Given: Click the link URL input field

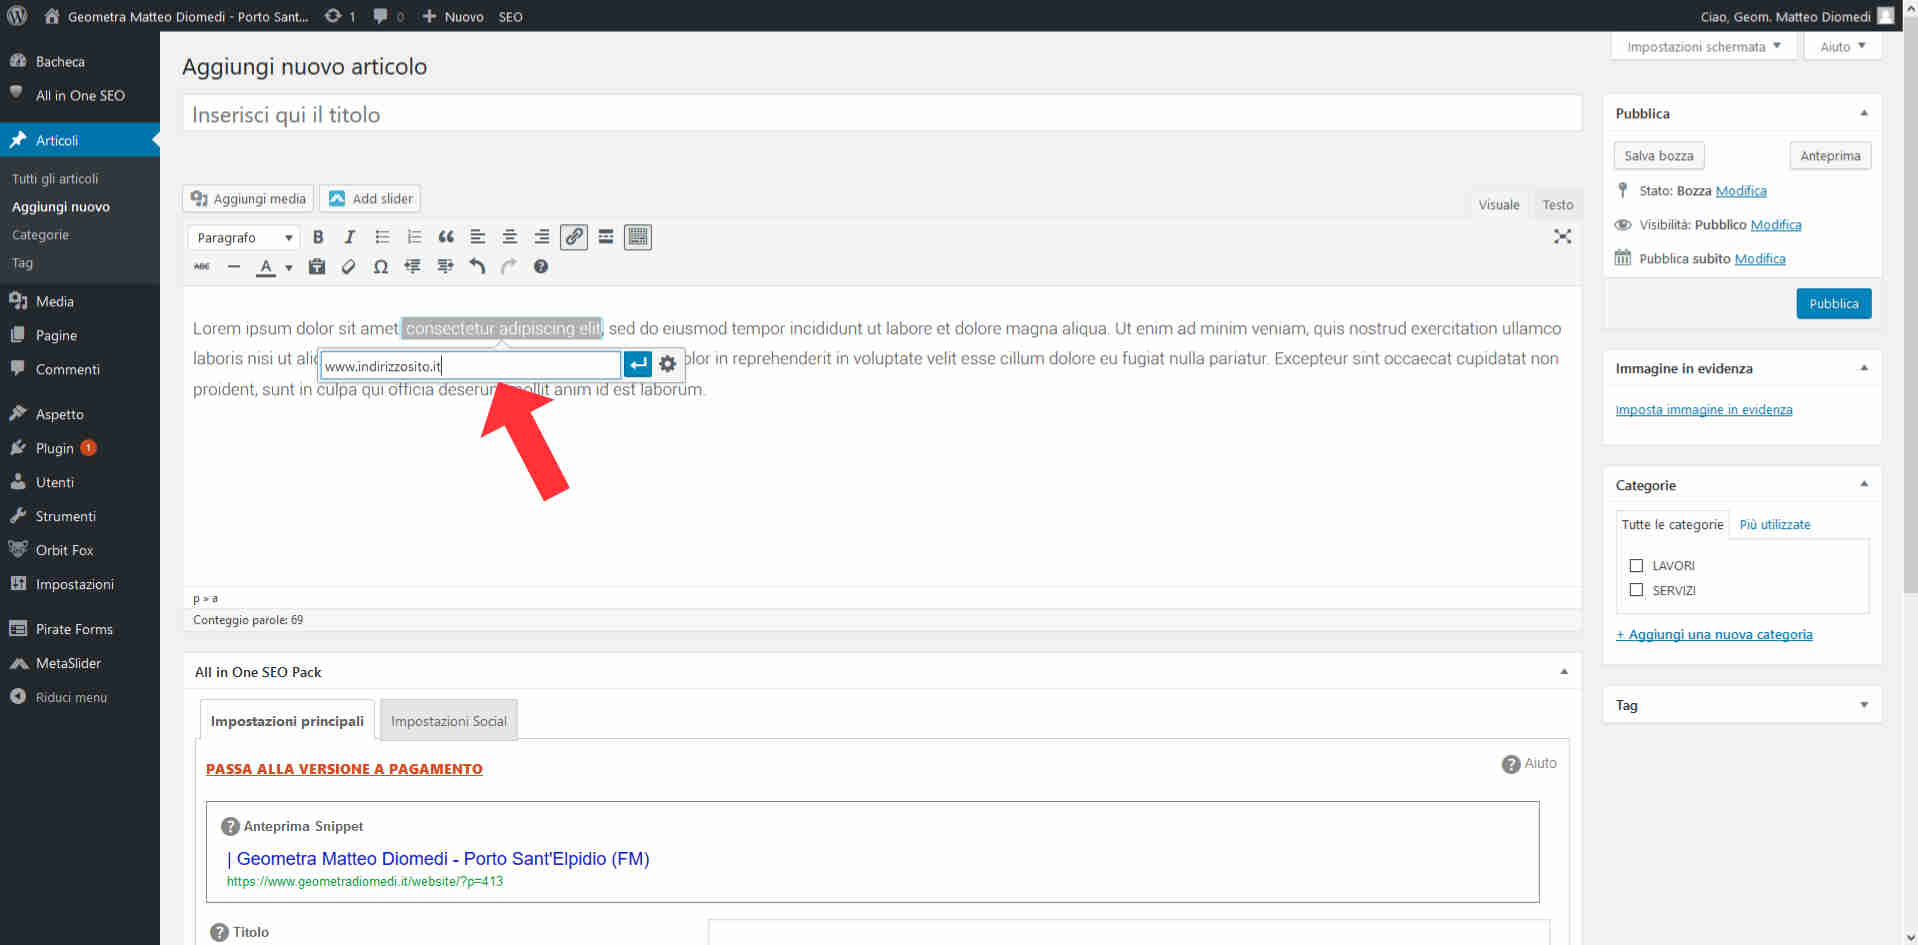Looking at the screenshot, I should pyautogui.click(x=470, y=366).
